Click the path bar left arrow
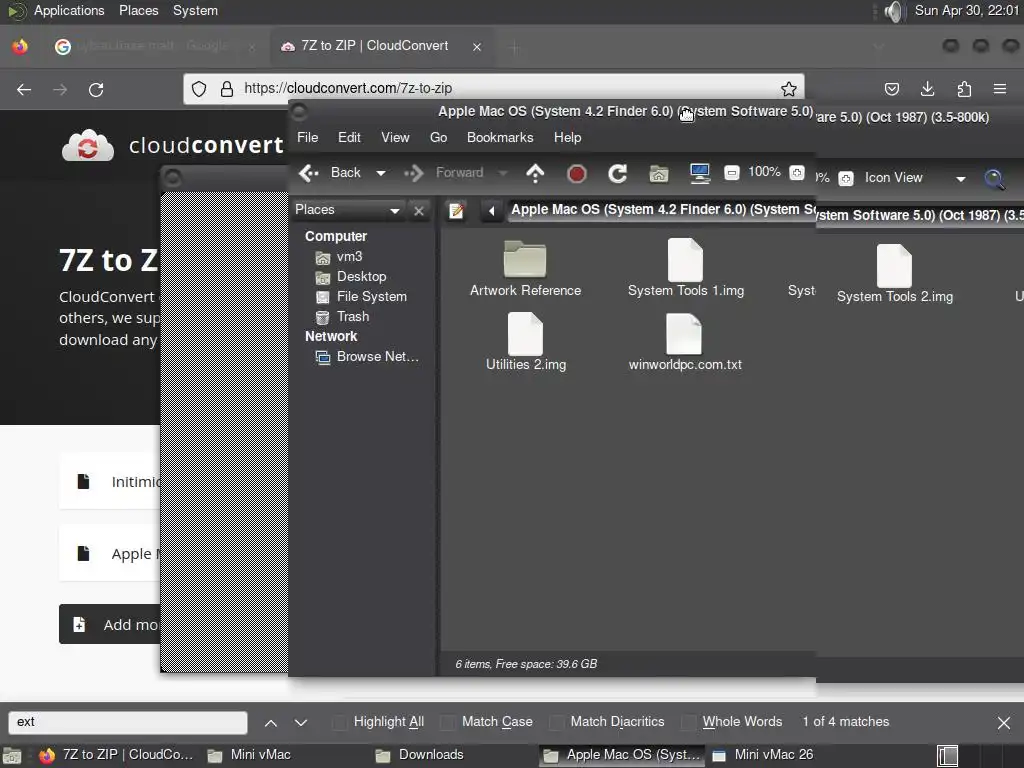This screenshot has width=1024, height=768. tap(491, 210)
